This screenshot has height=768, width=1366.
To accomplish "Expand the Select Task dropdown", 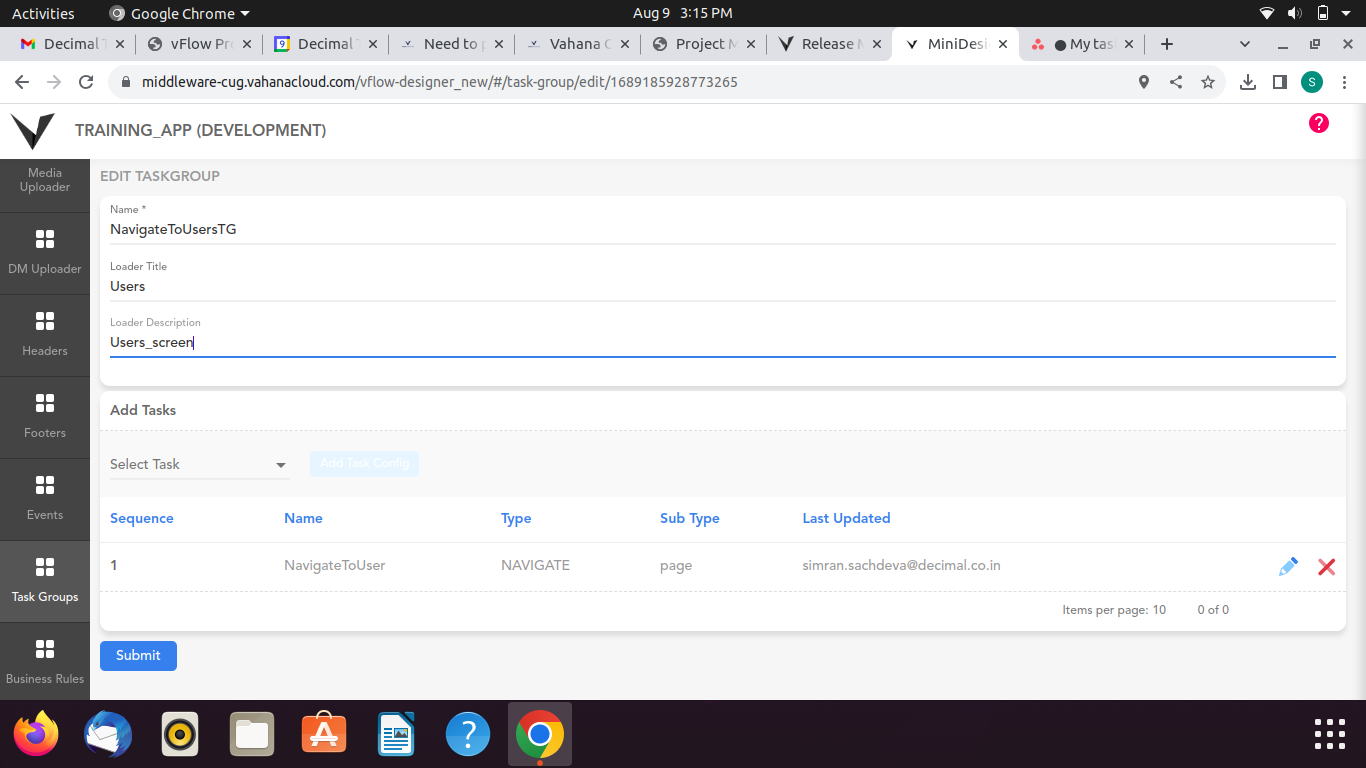I will pos(199,464).
